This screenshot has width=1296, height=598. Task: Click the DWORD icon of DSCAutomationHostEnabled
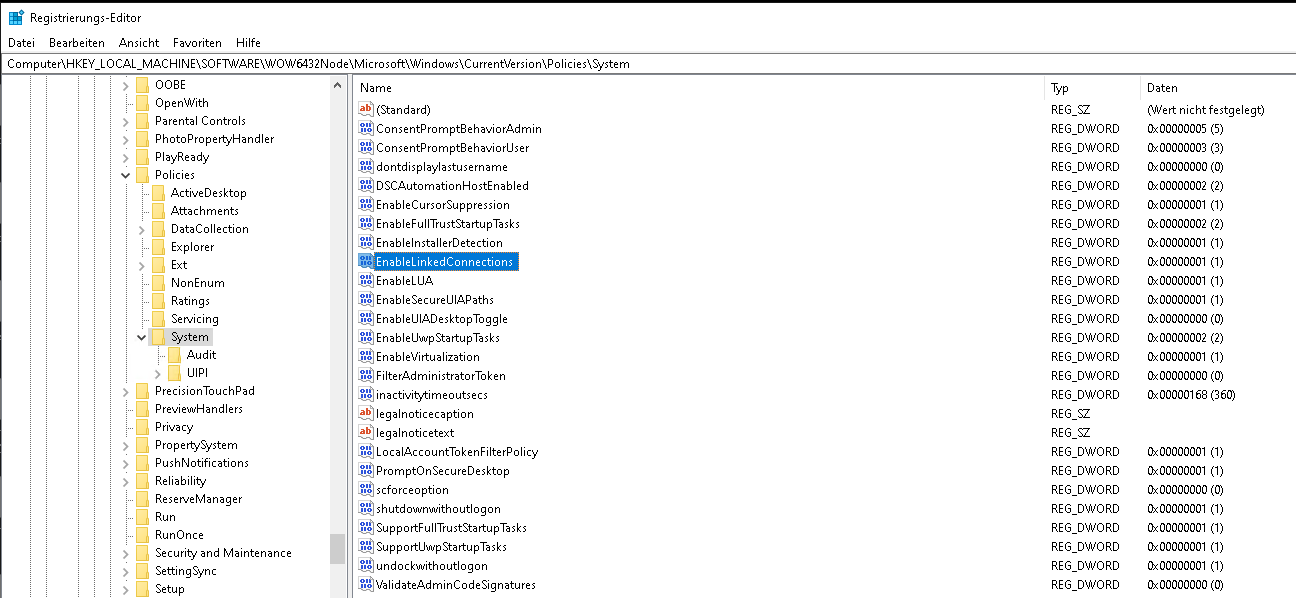[365, 185]
